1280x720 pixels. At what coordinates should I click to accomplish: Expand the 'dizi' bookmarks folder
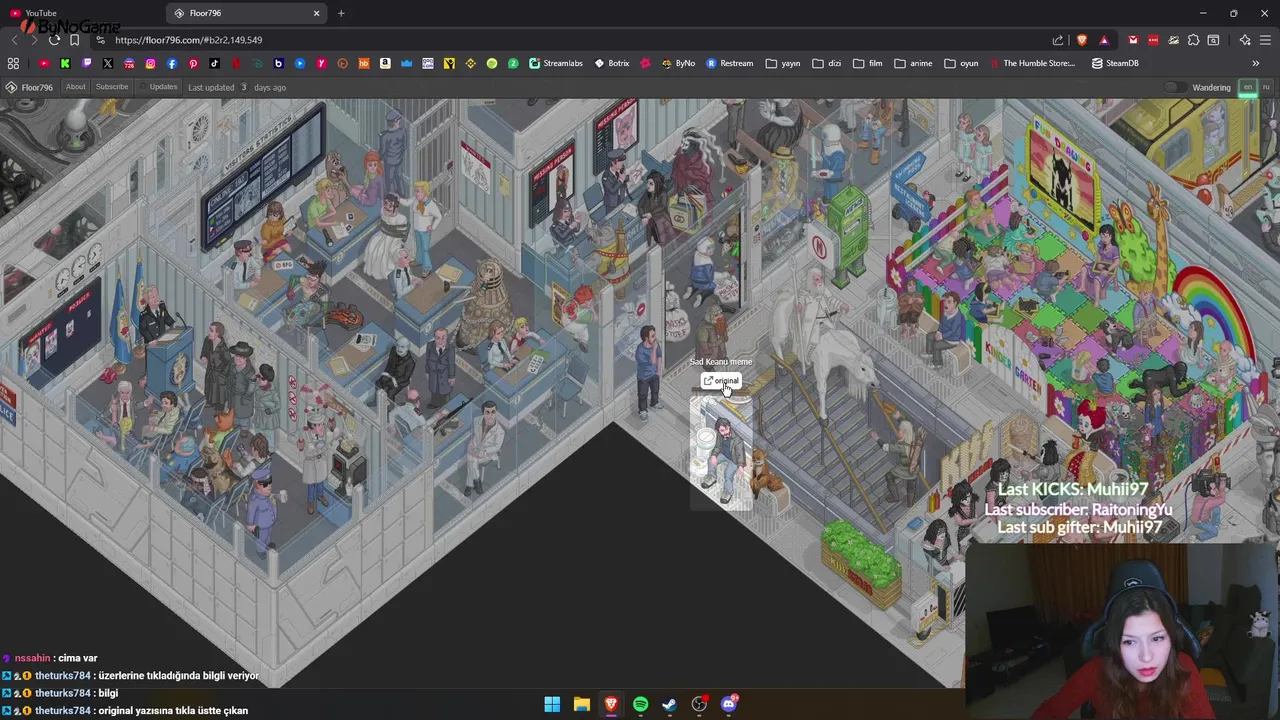pyautogui.click(x=827, y=63)
